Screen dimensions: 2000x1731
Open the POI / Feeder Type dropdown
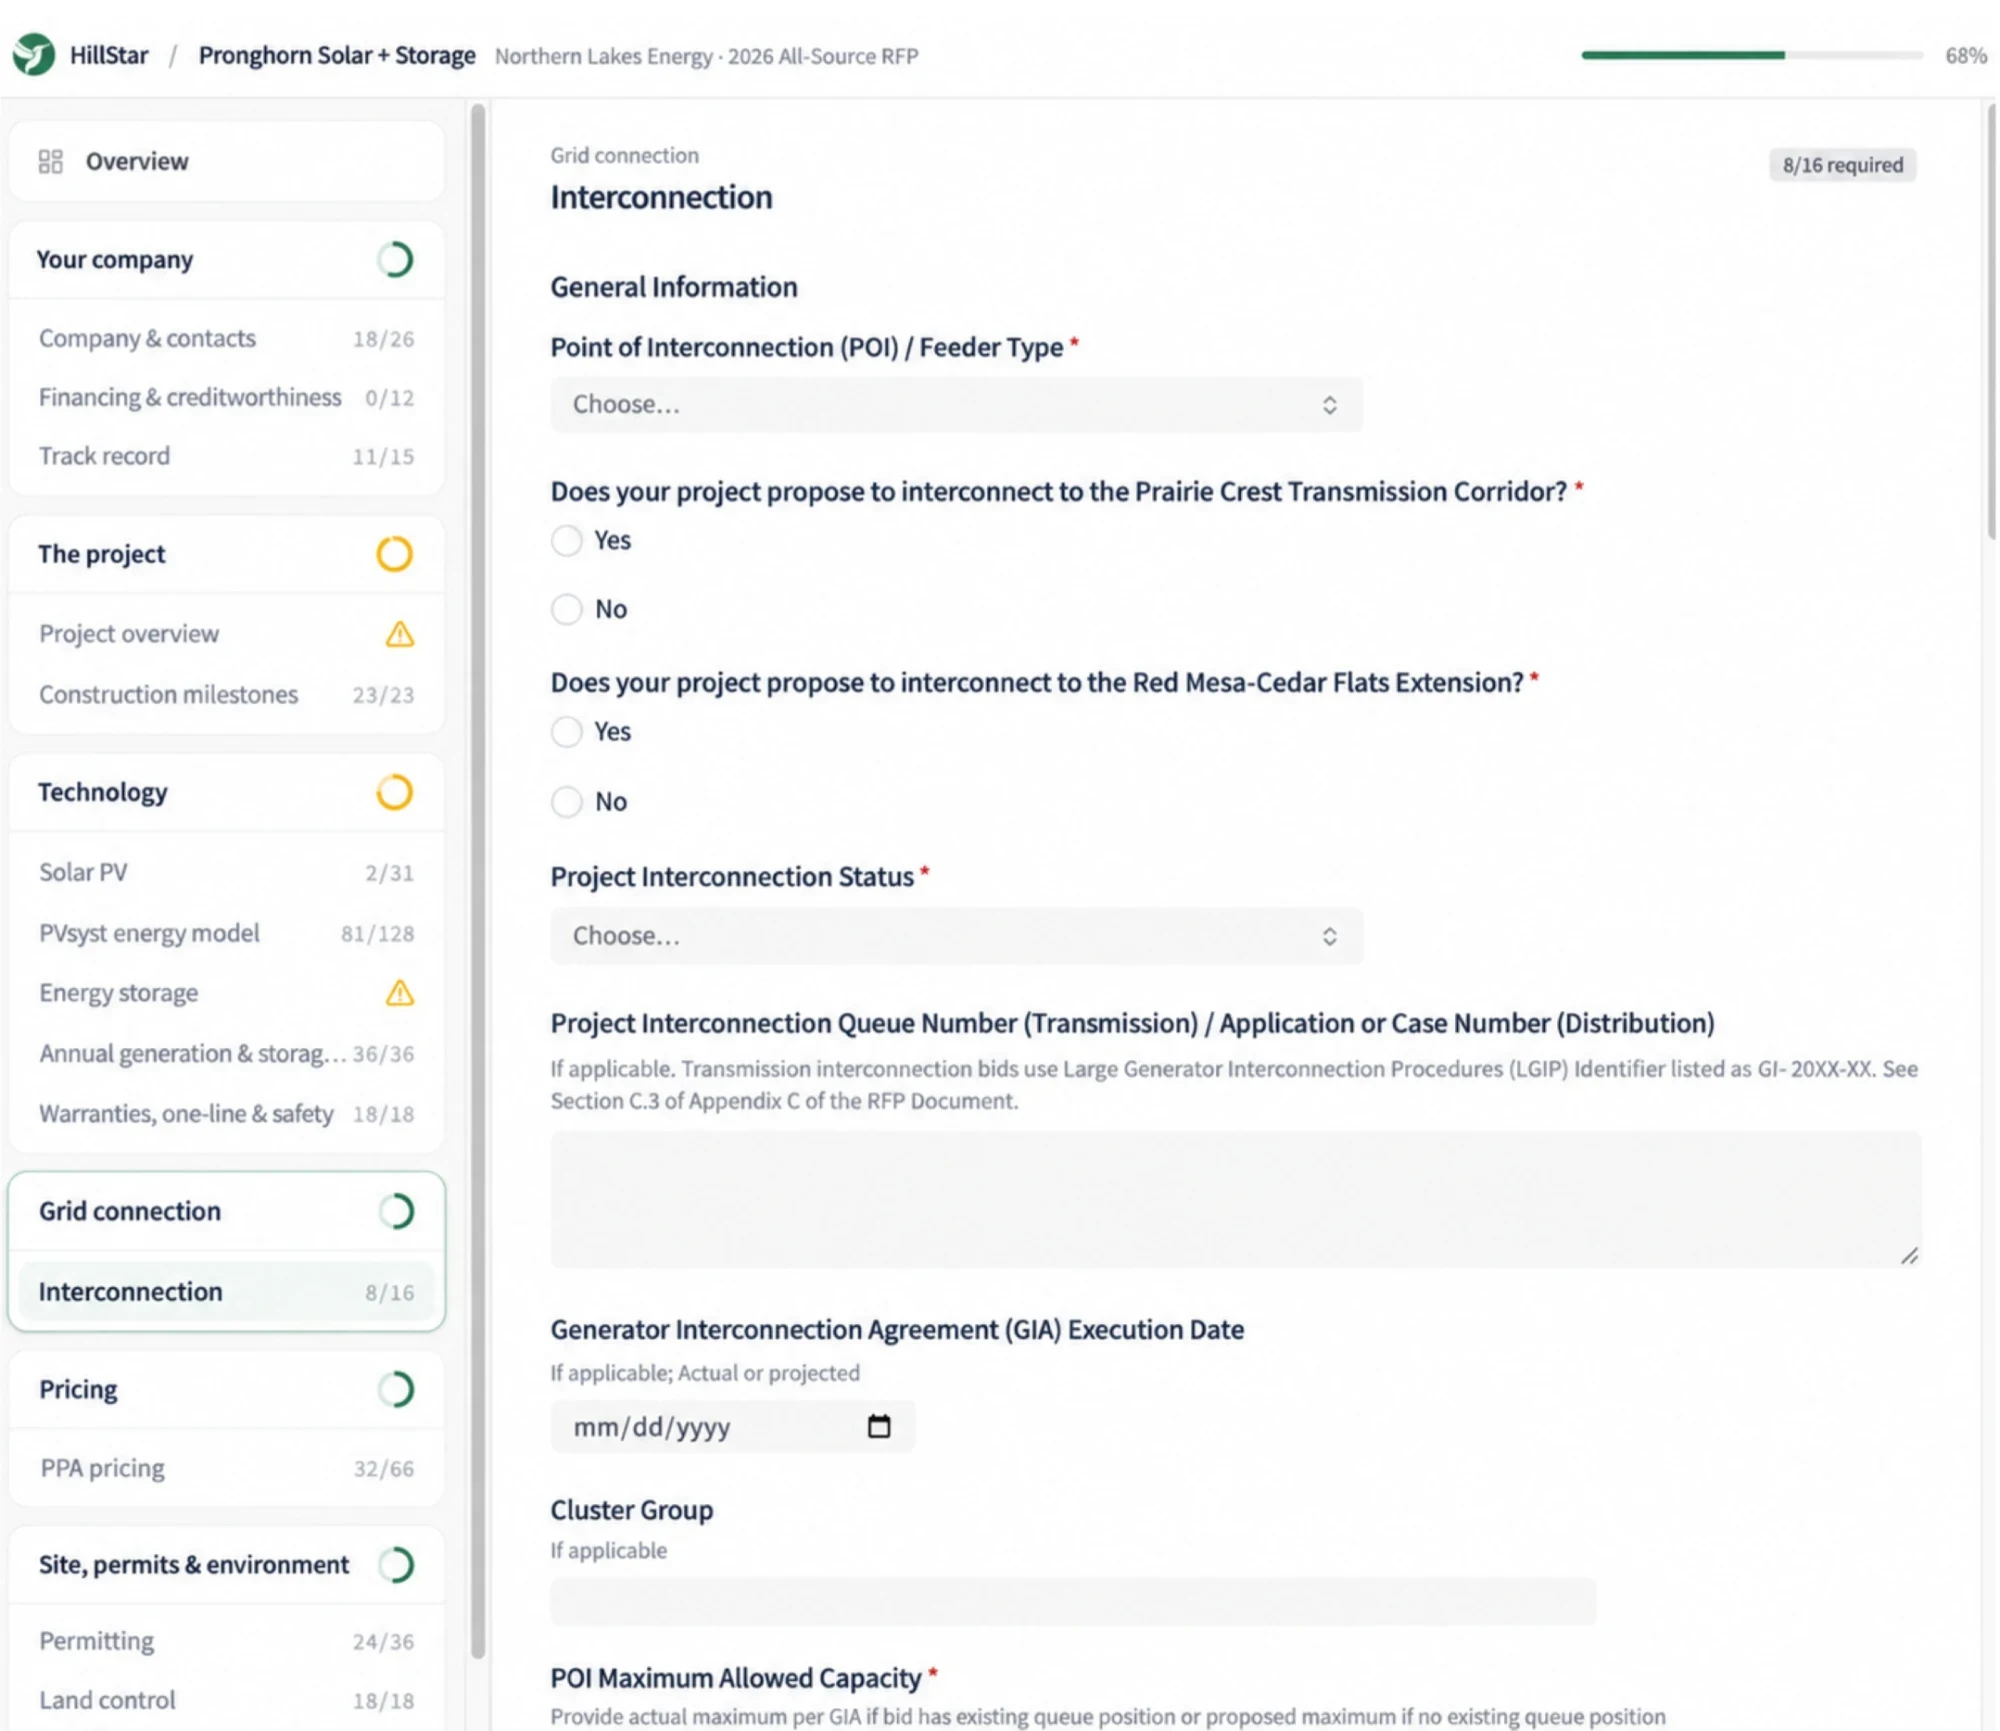(x=956, y=404)
